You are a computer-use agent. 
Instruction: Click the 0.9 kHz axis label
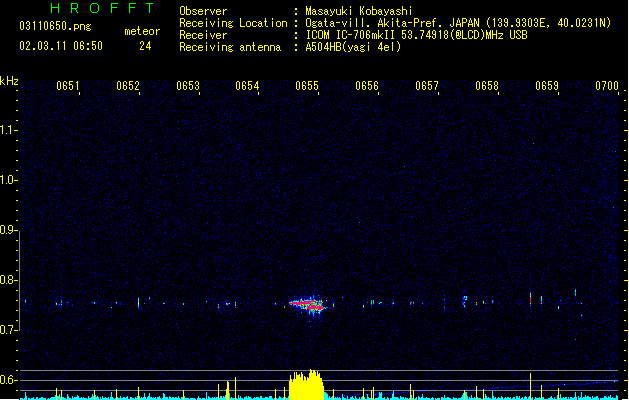pos(8,230)
